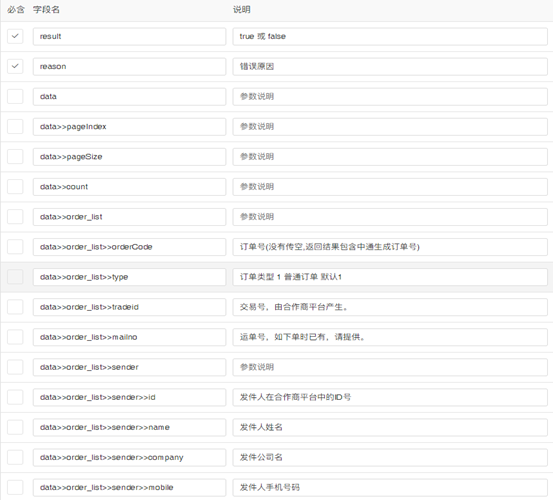The width and height of the screenshot is (553, 500).
Task: Tick required checkbox in data>>count row
Action: (15, 187)
